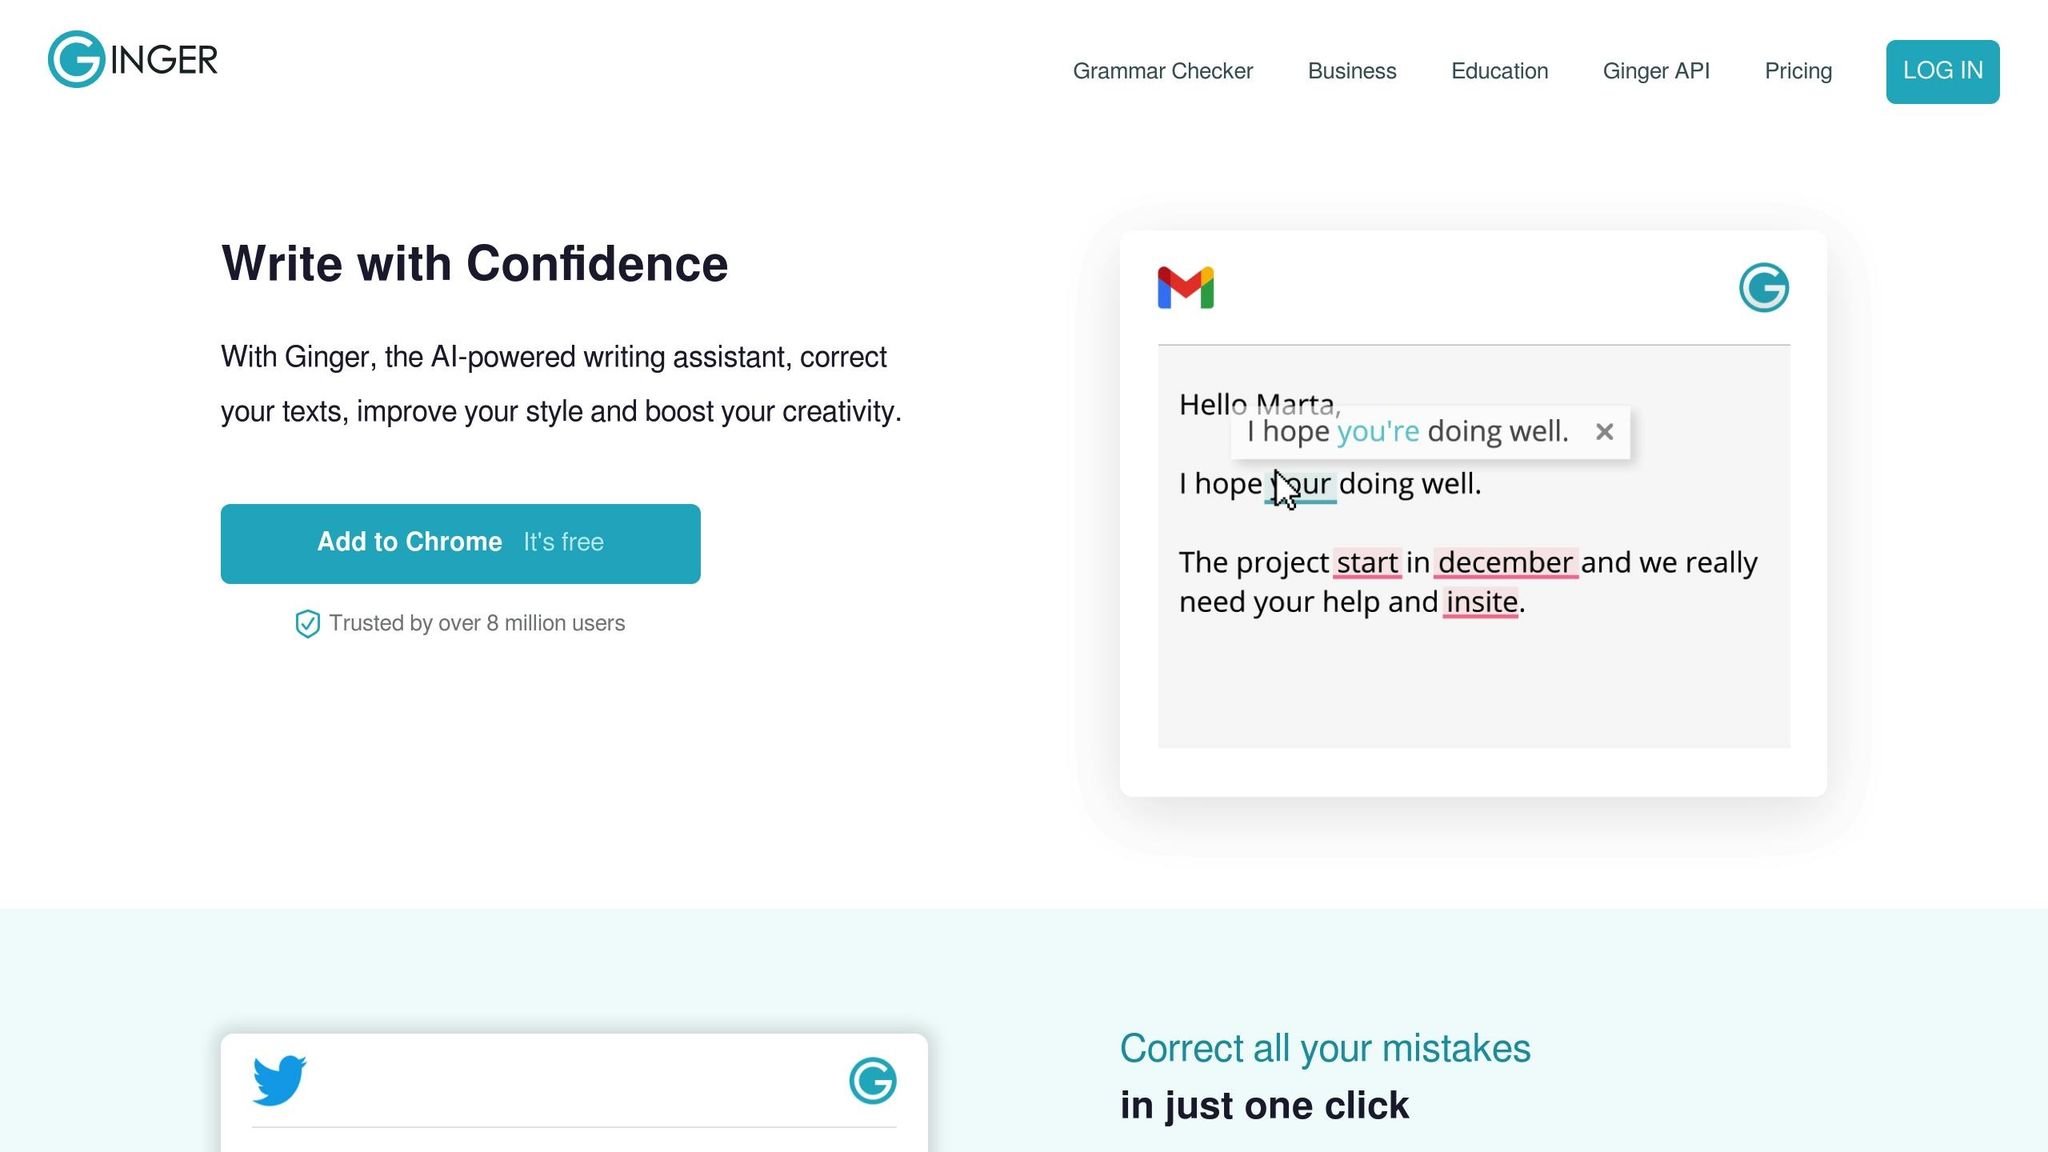
Task: Open the Business navigation item
Action: 1351,71
